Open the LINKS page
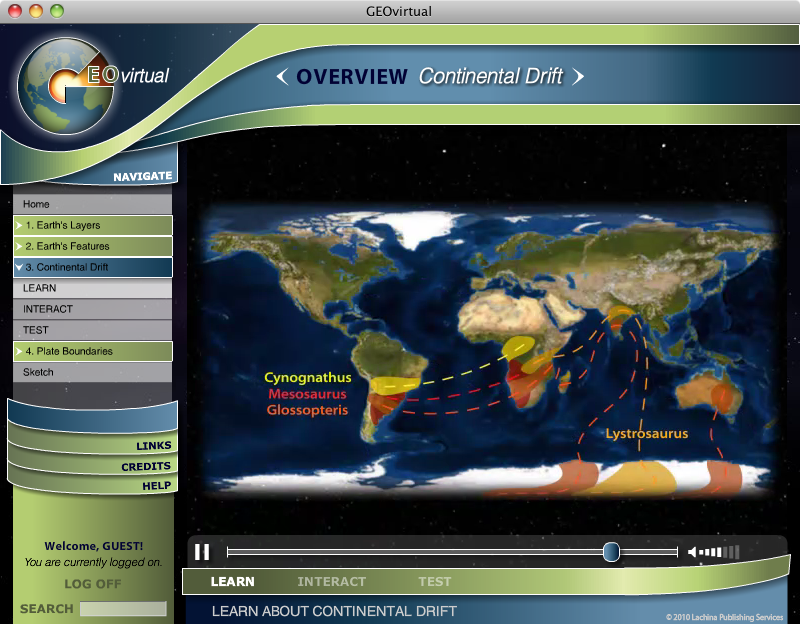 (x=154, y=445)
